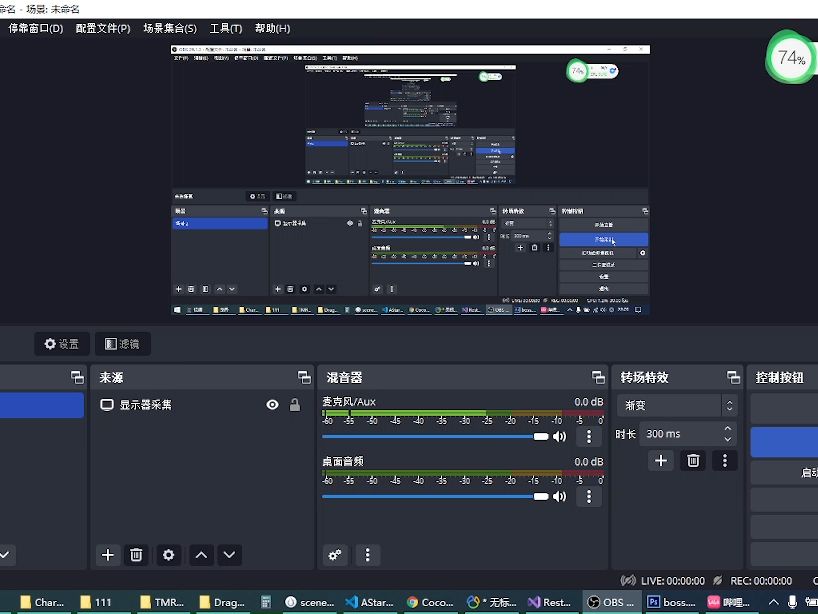Move scene down with the chevron in the scenes panel
This screenshot has width=818, height=614.
[5, 555]
